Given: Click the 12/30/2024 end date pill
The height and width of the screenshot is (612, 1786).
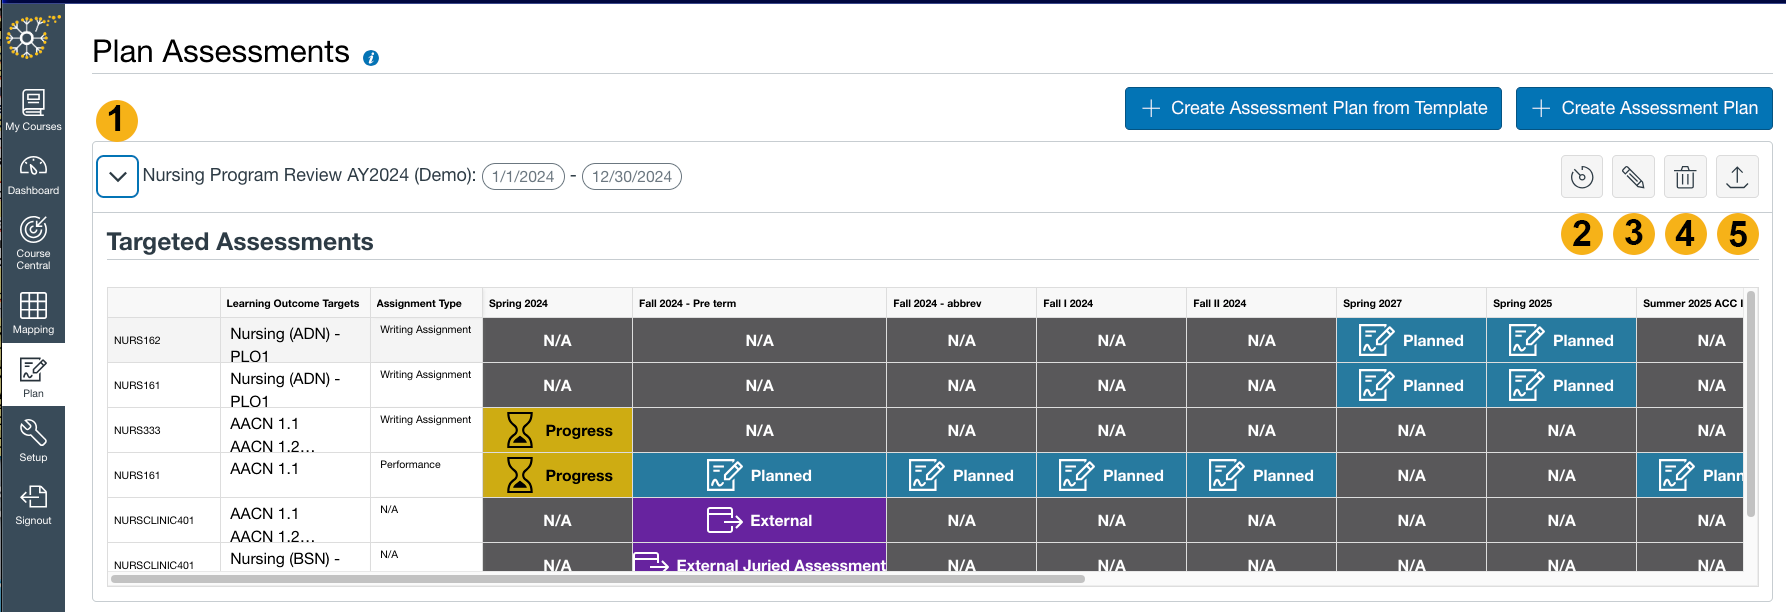Looking at the screenshot, I should point(632,176).
